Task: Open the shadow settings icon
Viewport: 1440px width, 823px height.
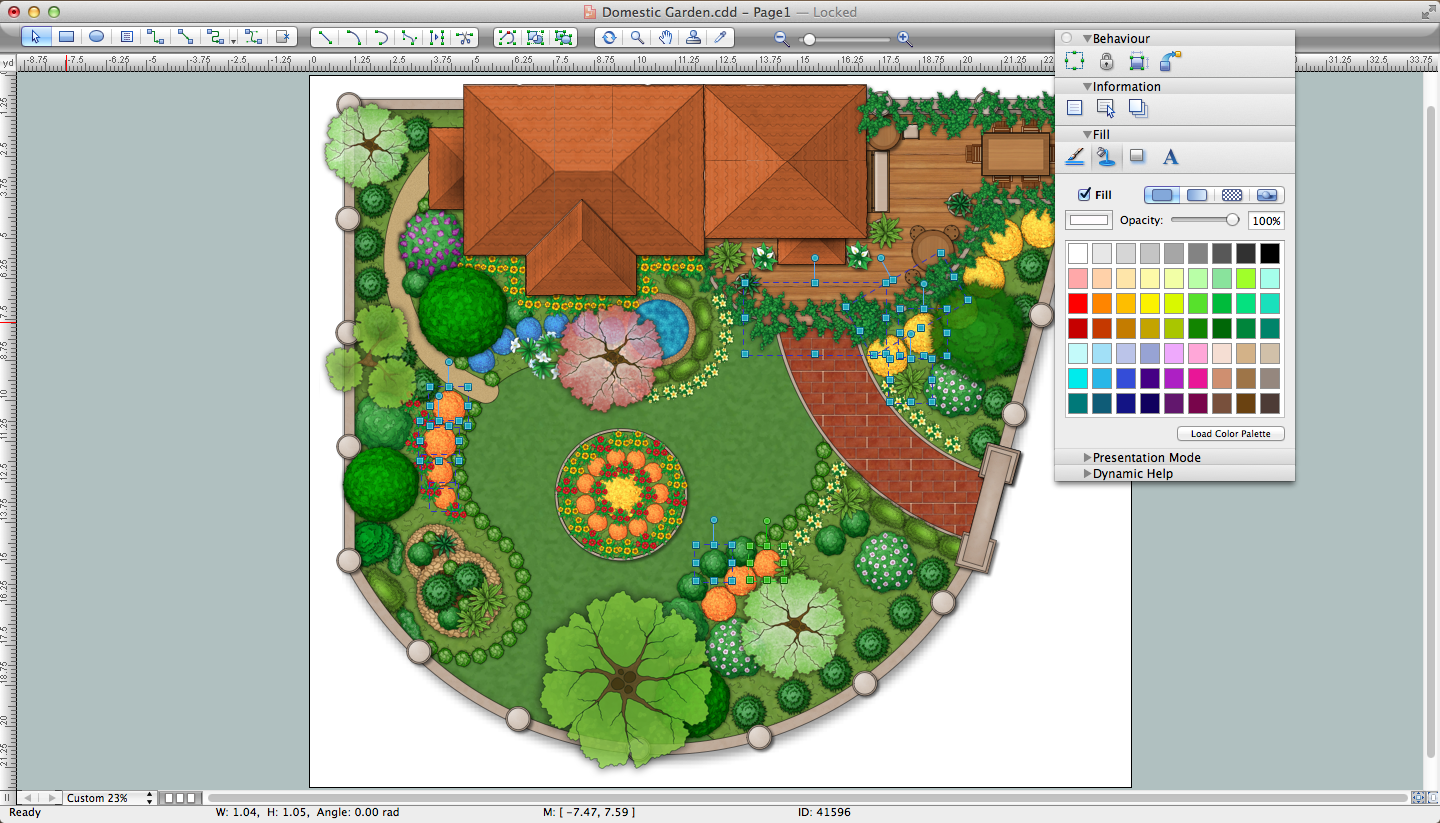Action: [1137, 156]
